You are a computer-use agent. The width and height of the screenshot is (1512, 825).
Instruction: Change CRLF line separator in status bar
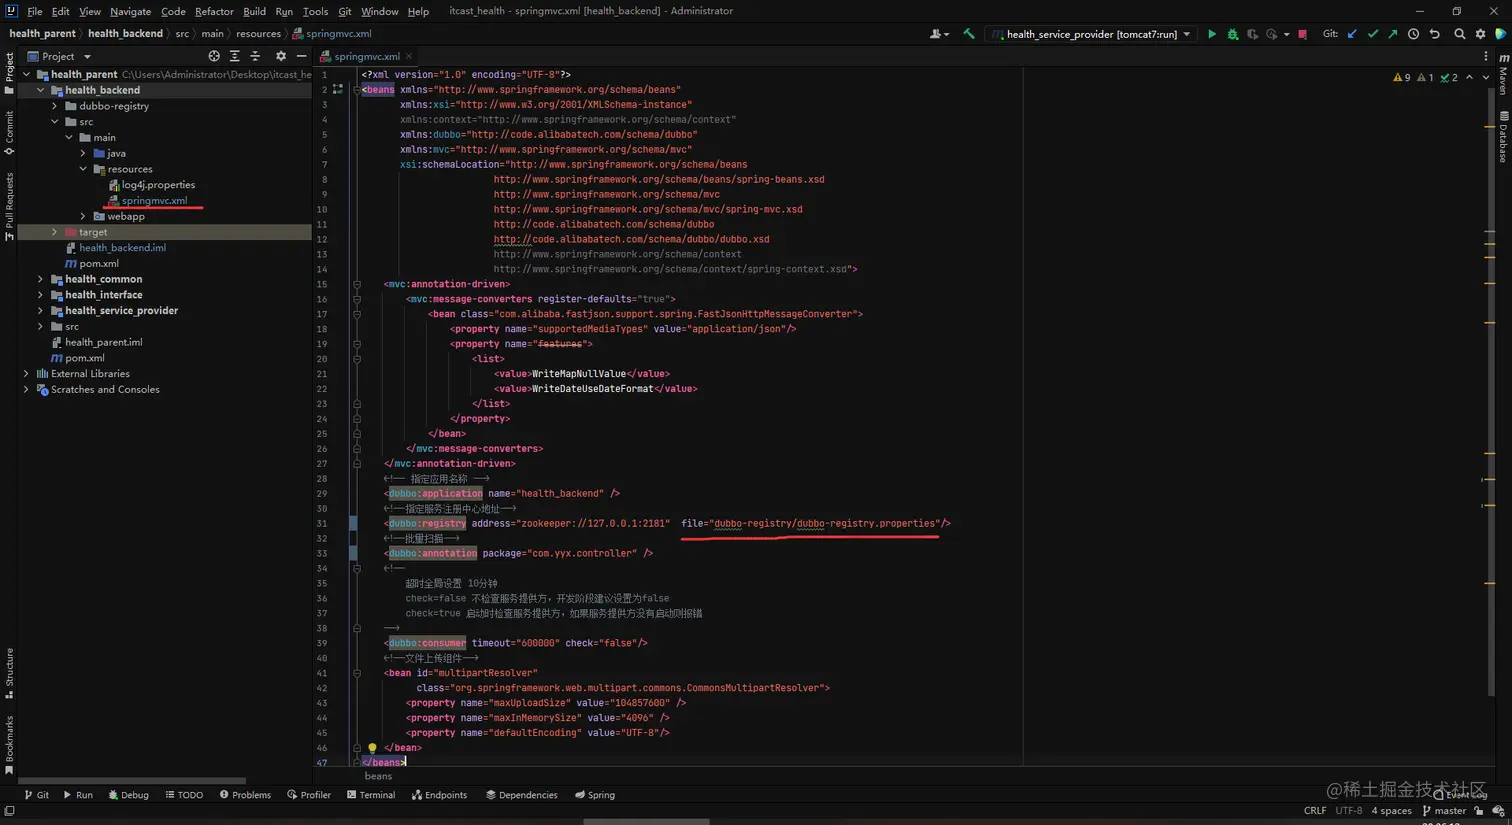(x=1315, y=811)
